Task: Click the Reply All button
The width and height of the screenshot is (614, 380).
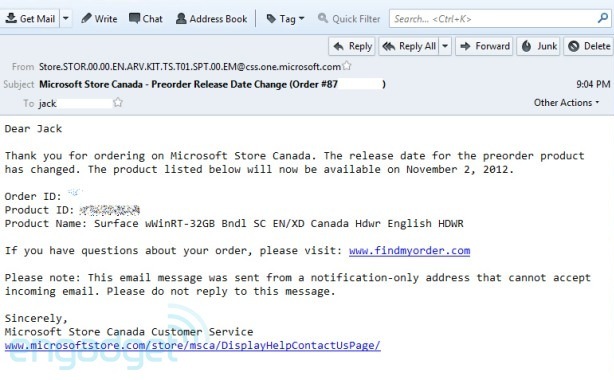Action: tap(409, 46)
